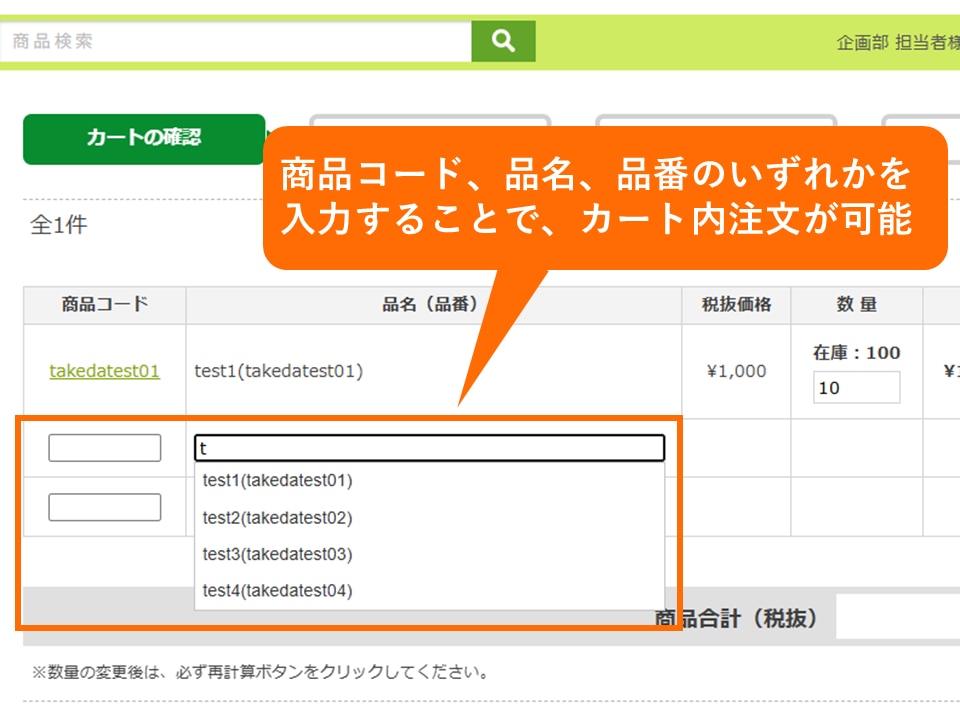Click the 企画部 担当者様 account label

pos(897,42)
